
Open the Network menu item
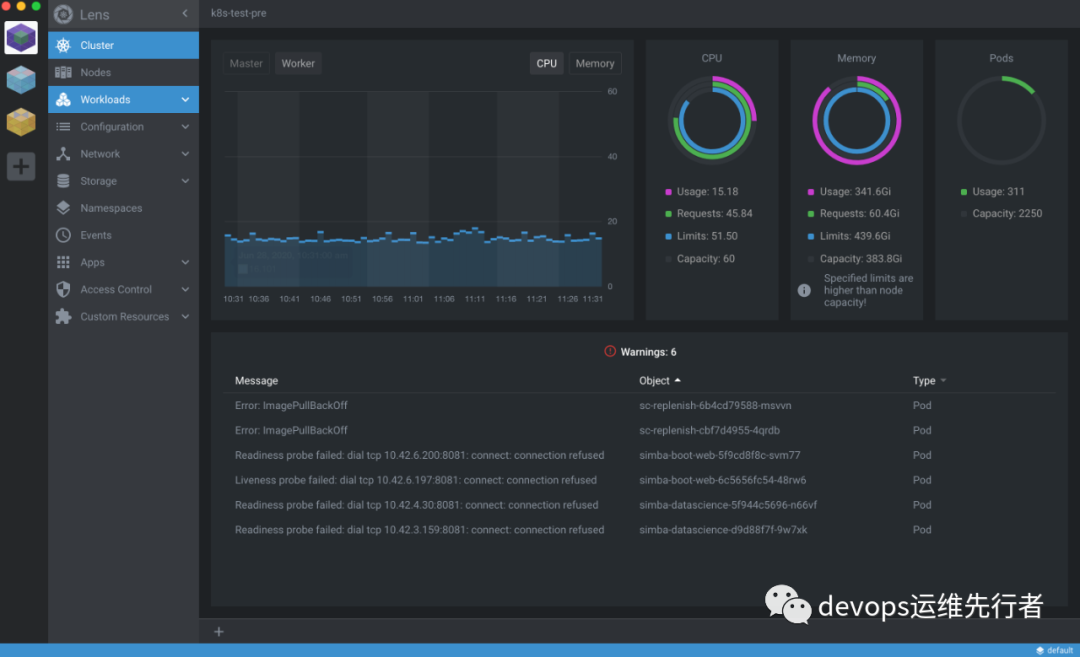(124, 154)
